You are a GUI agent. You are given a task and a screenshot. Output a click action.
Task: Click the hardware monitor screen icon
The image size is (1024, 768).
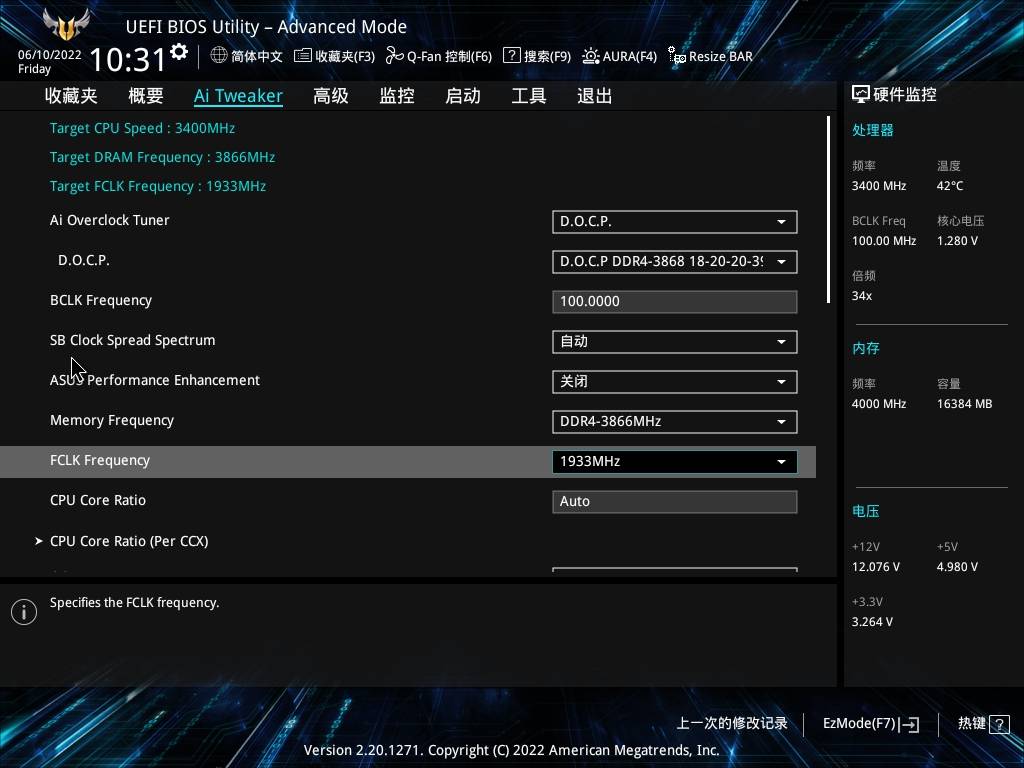861,95
